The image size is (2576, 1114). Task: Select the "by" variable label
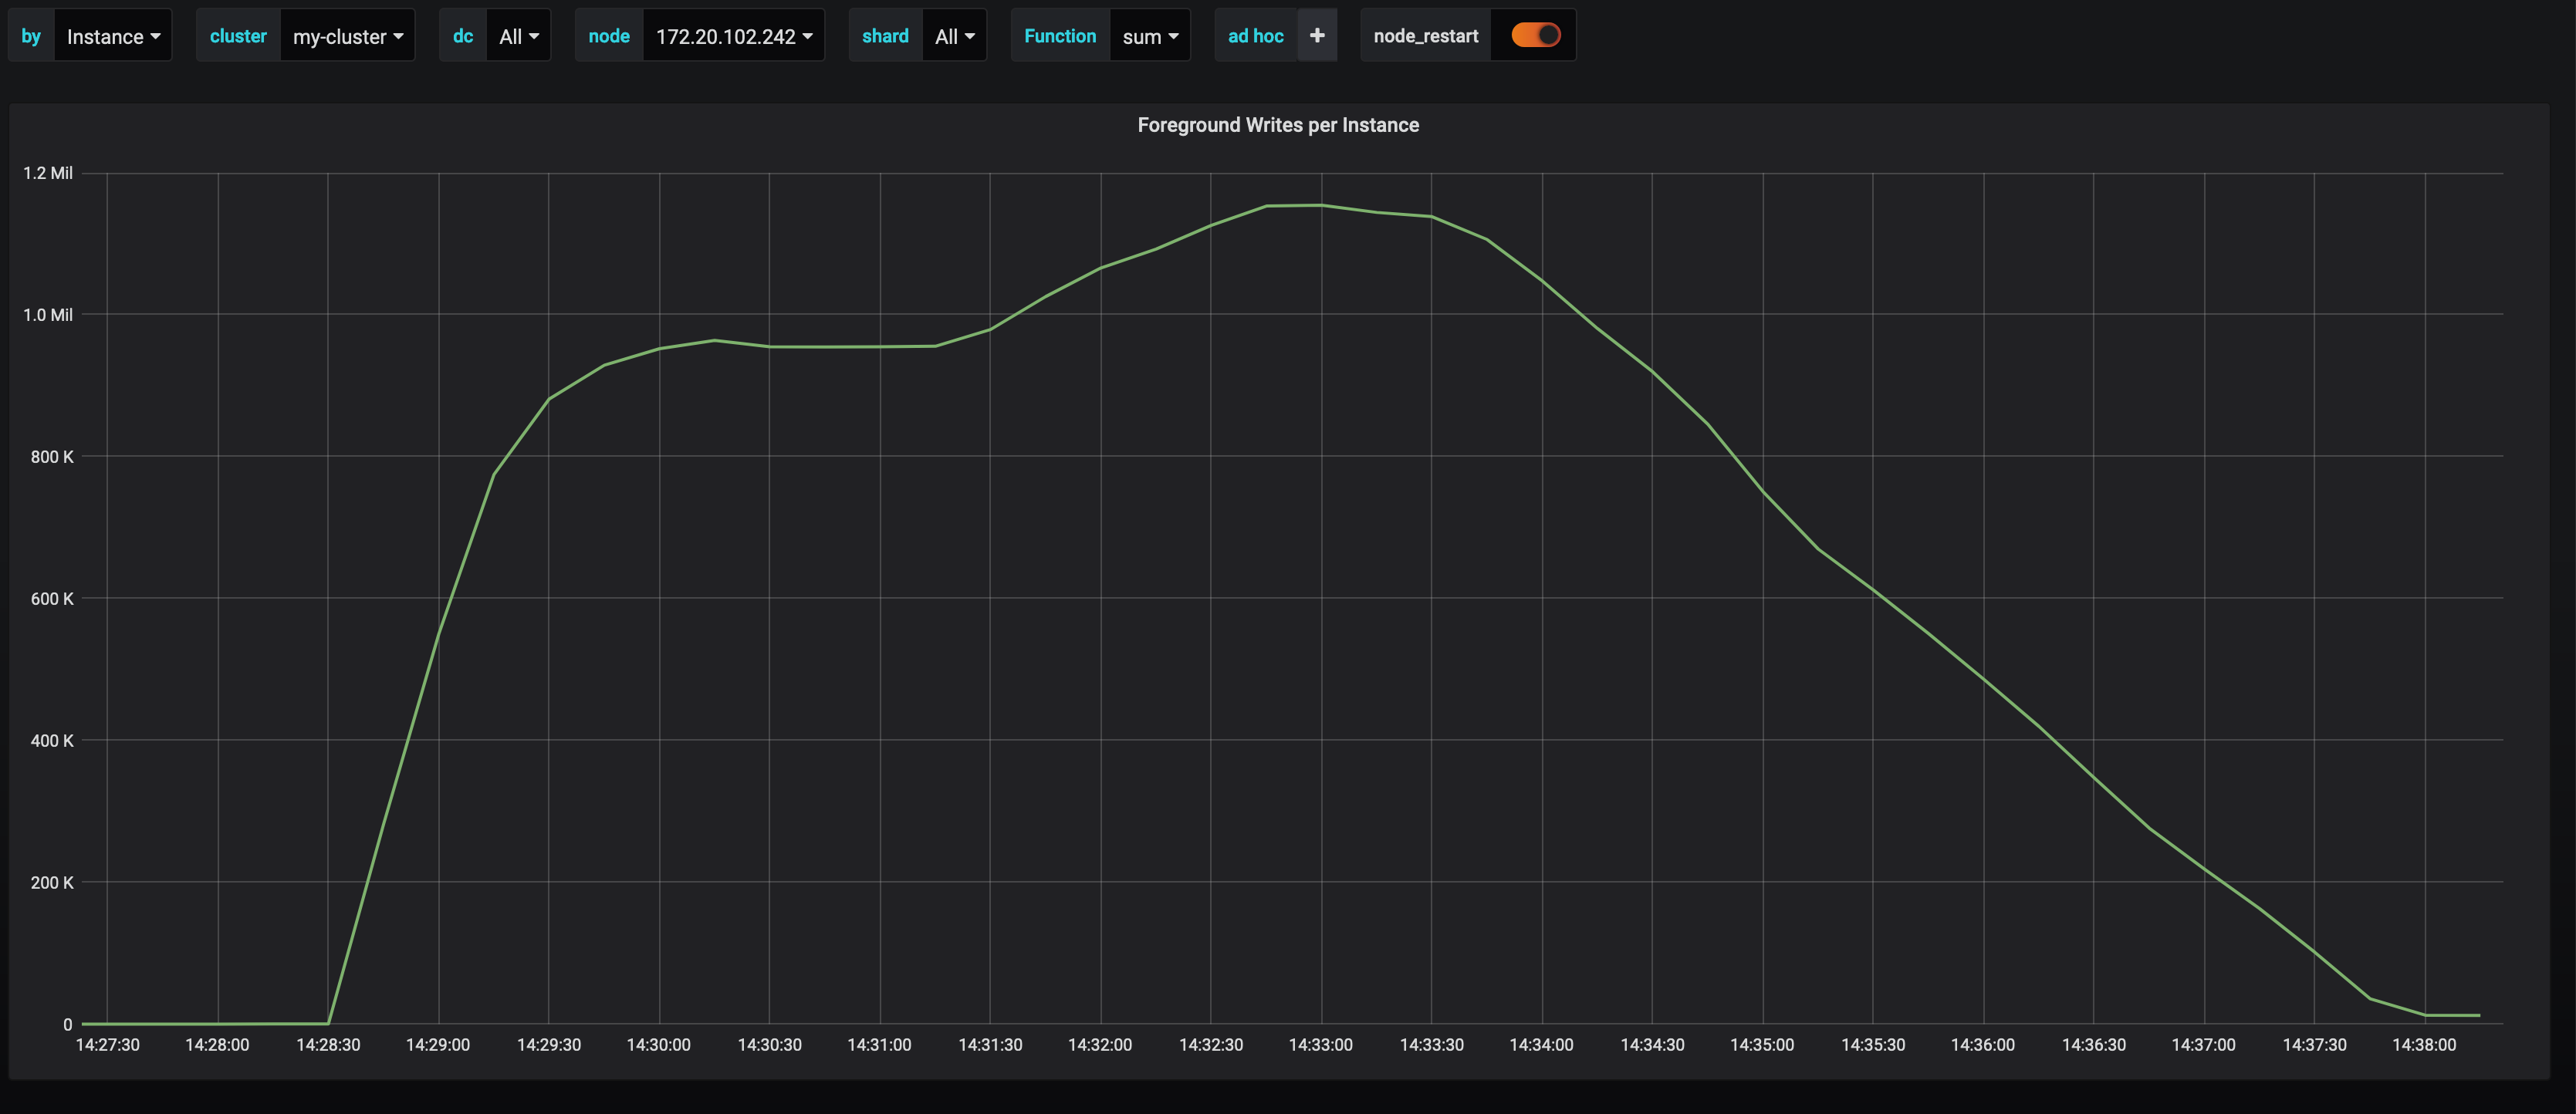click(31, 35)
